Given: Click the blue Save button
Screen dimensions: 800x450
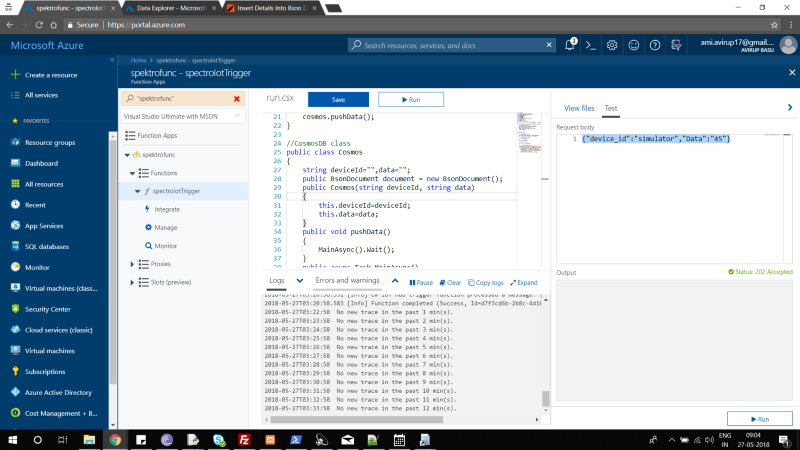Looking at the screenshot, I should (x=338, y=99).
